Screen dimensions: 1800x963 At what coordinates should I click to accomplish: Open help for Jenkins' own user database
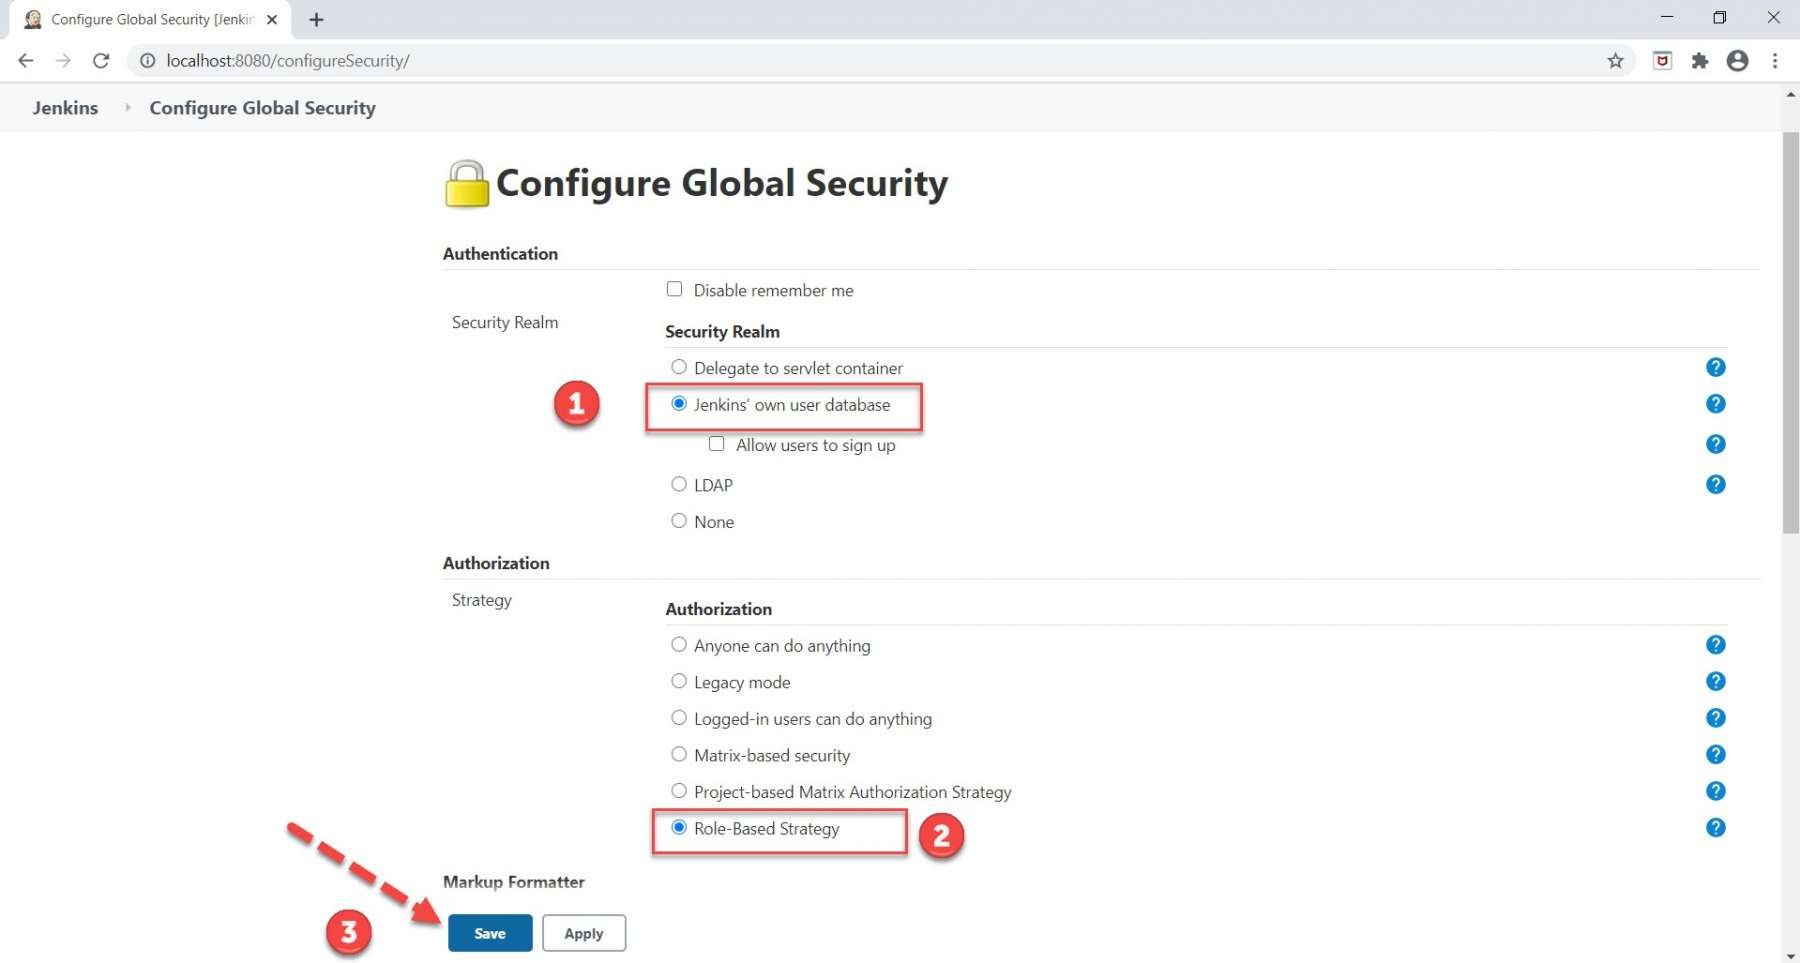pyautogui.click(x=1715, y=404)
